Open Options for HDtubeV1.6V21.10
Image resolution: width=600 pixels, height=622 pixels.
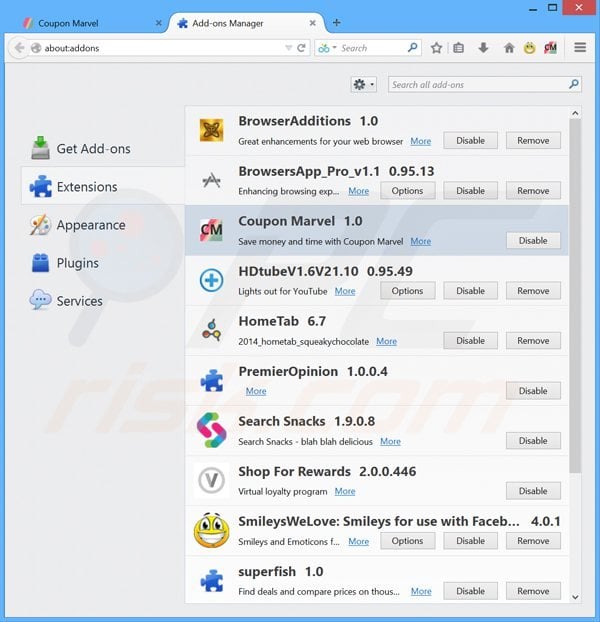[x=407, y=291]
